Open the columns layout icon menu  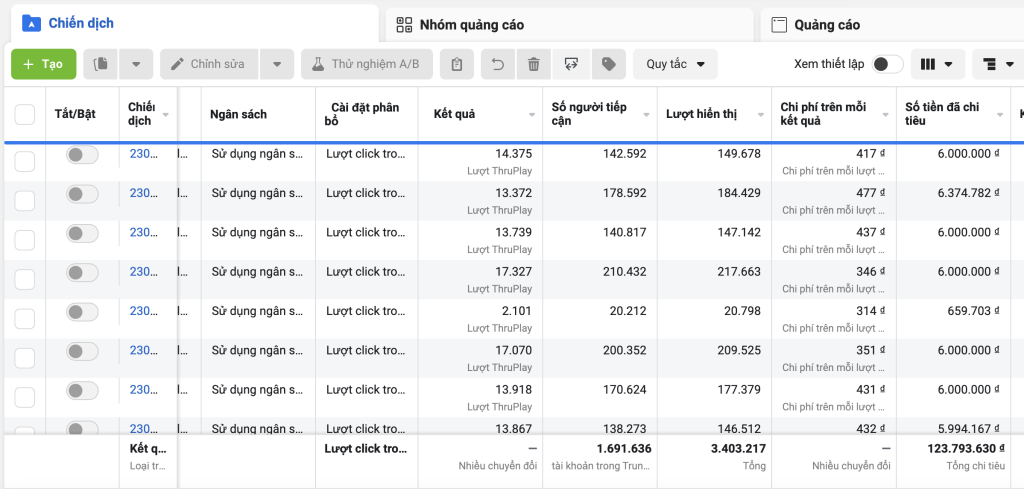coord(937,64)
